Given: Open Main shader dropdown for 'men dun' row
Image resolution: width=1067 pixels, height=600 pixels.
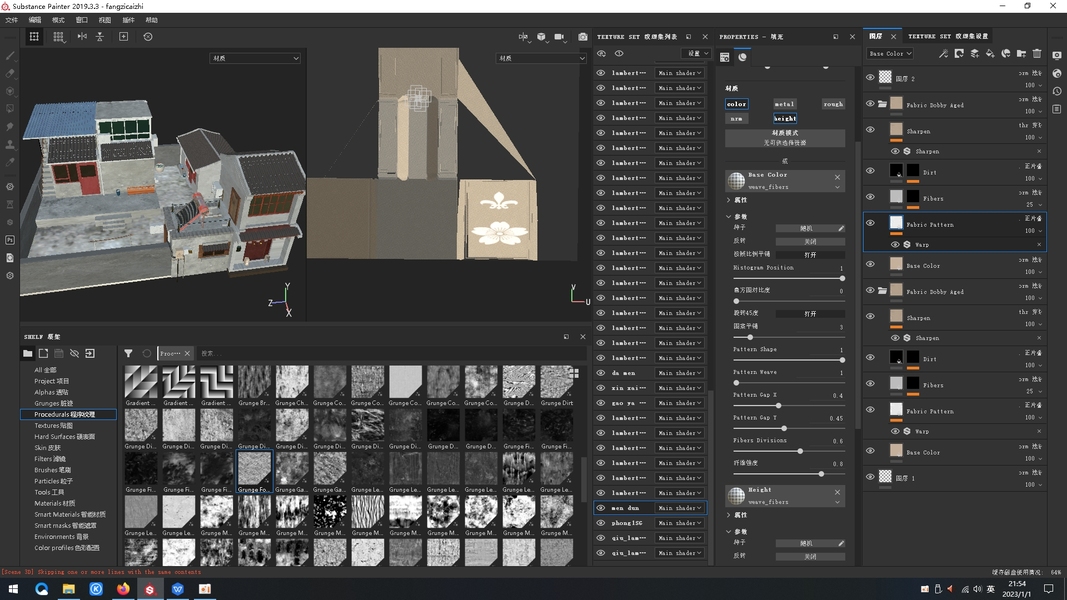Looking at the screenshot, I should tap(679, 507).
